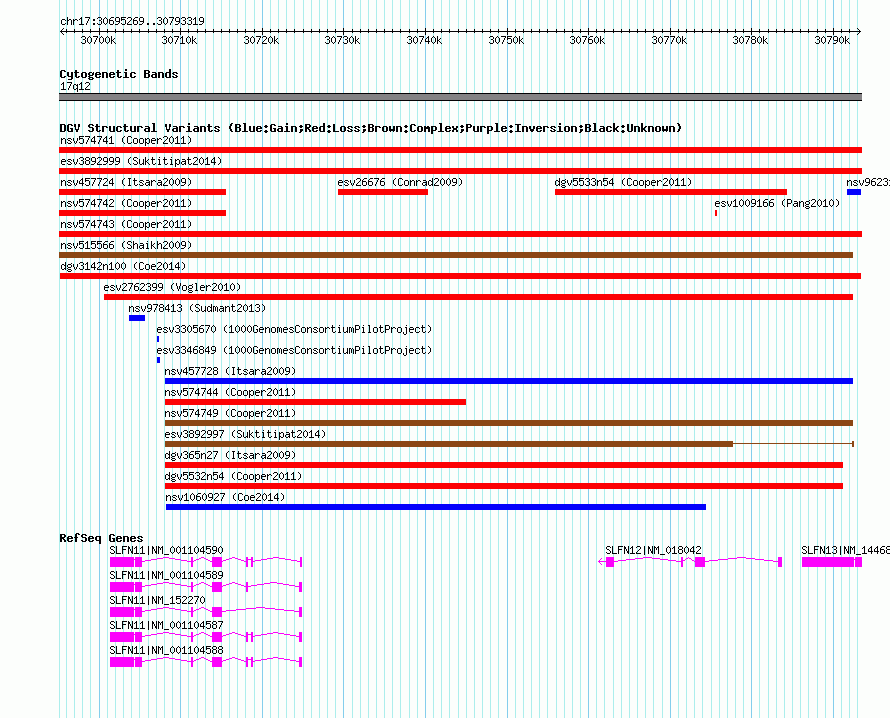
Task: Click the SLFN12|NM_018042 gene label
Action: pos(653,550)
